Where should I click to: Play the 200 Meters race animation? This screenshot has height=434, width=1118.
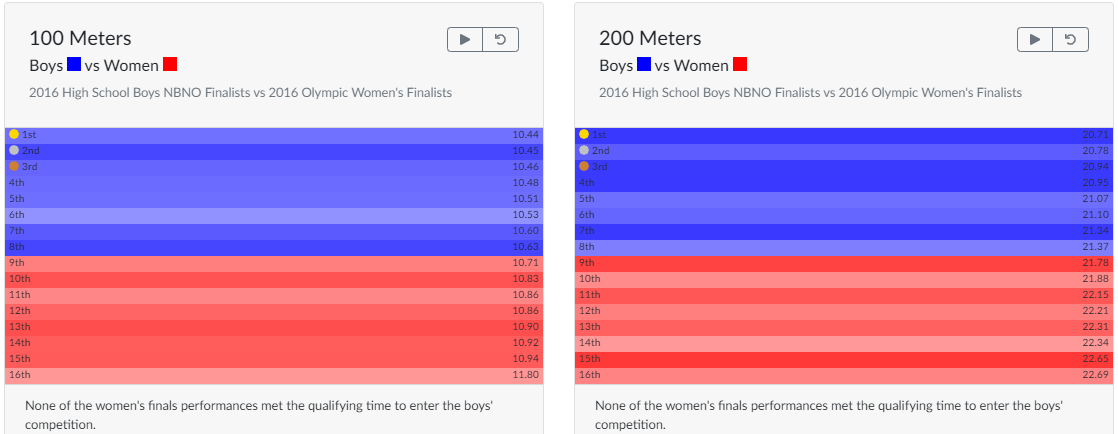coord(1035,39)
